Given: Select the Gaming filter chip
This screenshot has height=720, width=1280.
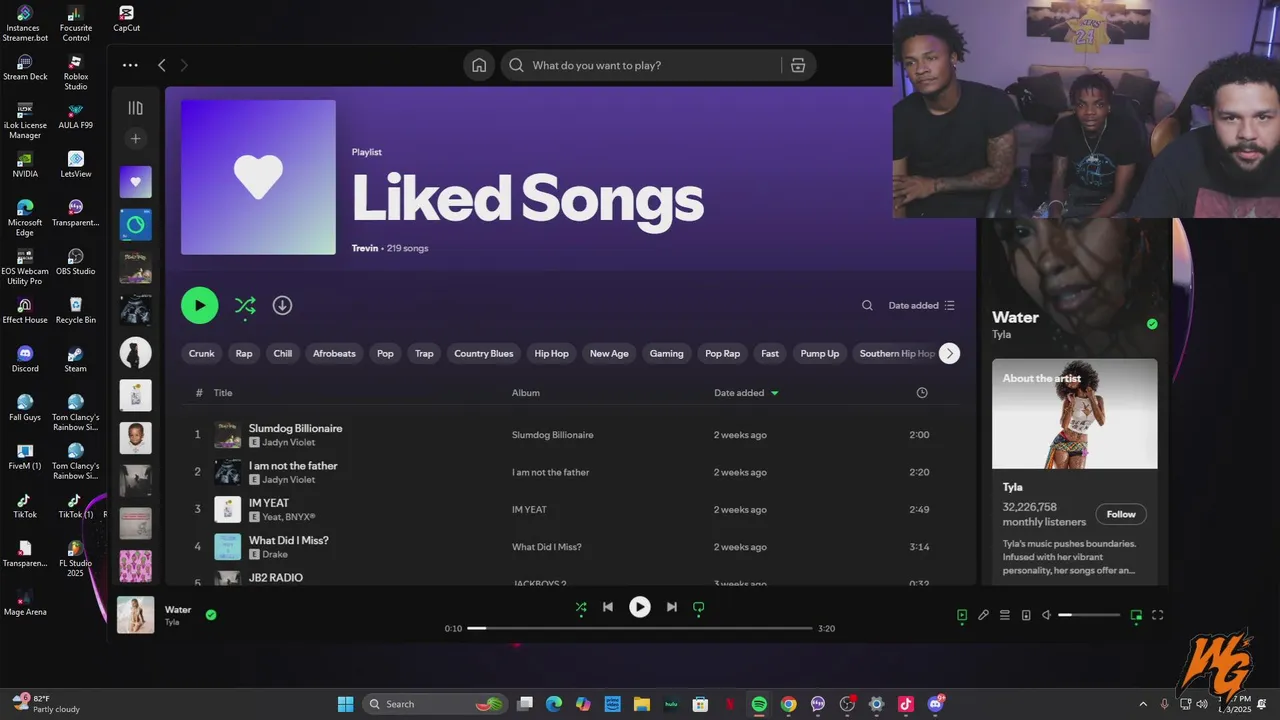Looking at the screenshot, I should click(x=666, y=353).
